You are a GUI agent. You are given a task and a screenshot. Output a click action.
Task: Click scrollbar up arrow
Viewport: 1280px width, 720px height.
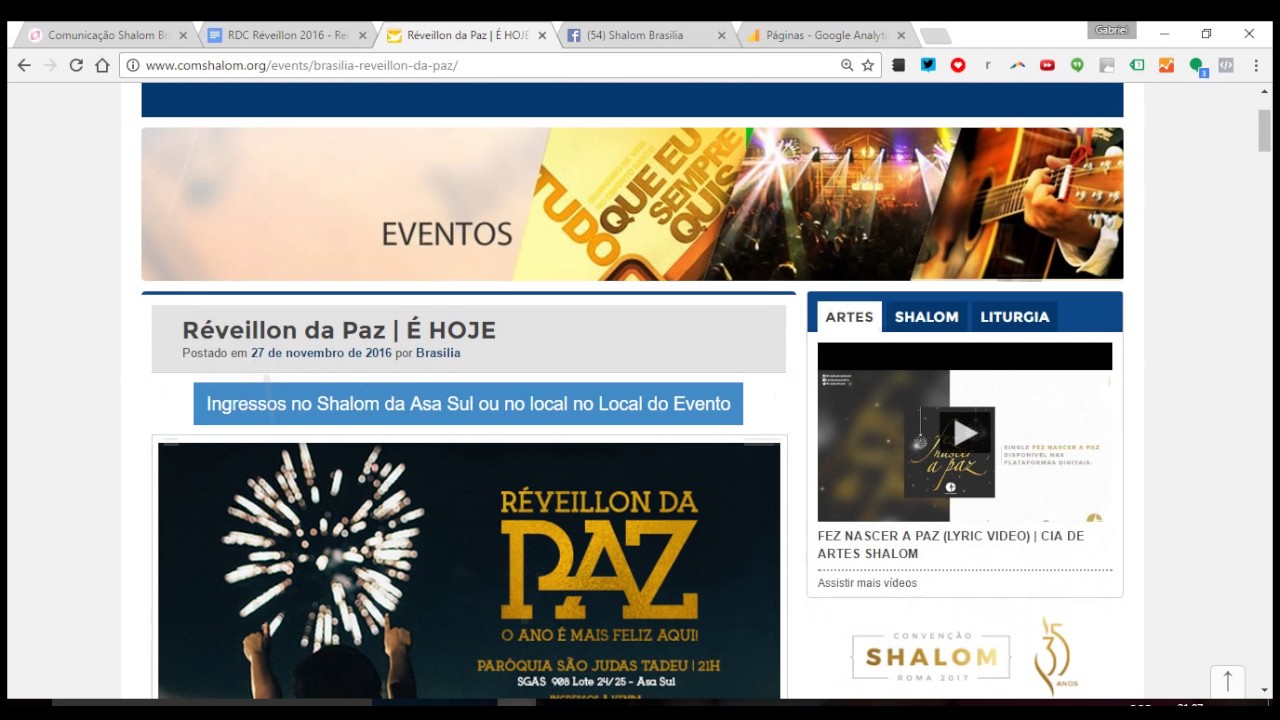pyautogui.click(x=1264, y=91)
